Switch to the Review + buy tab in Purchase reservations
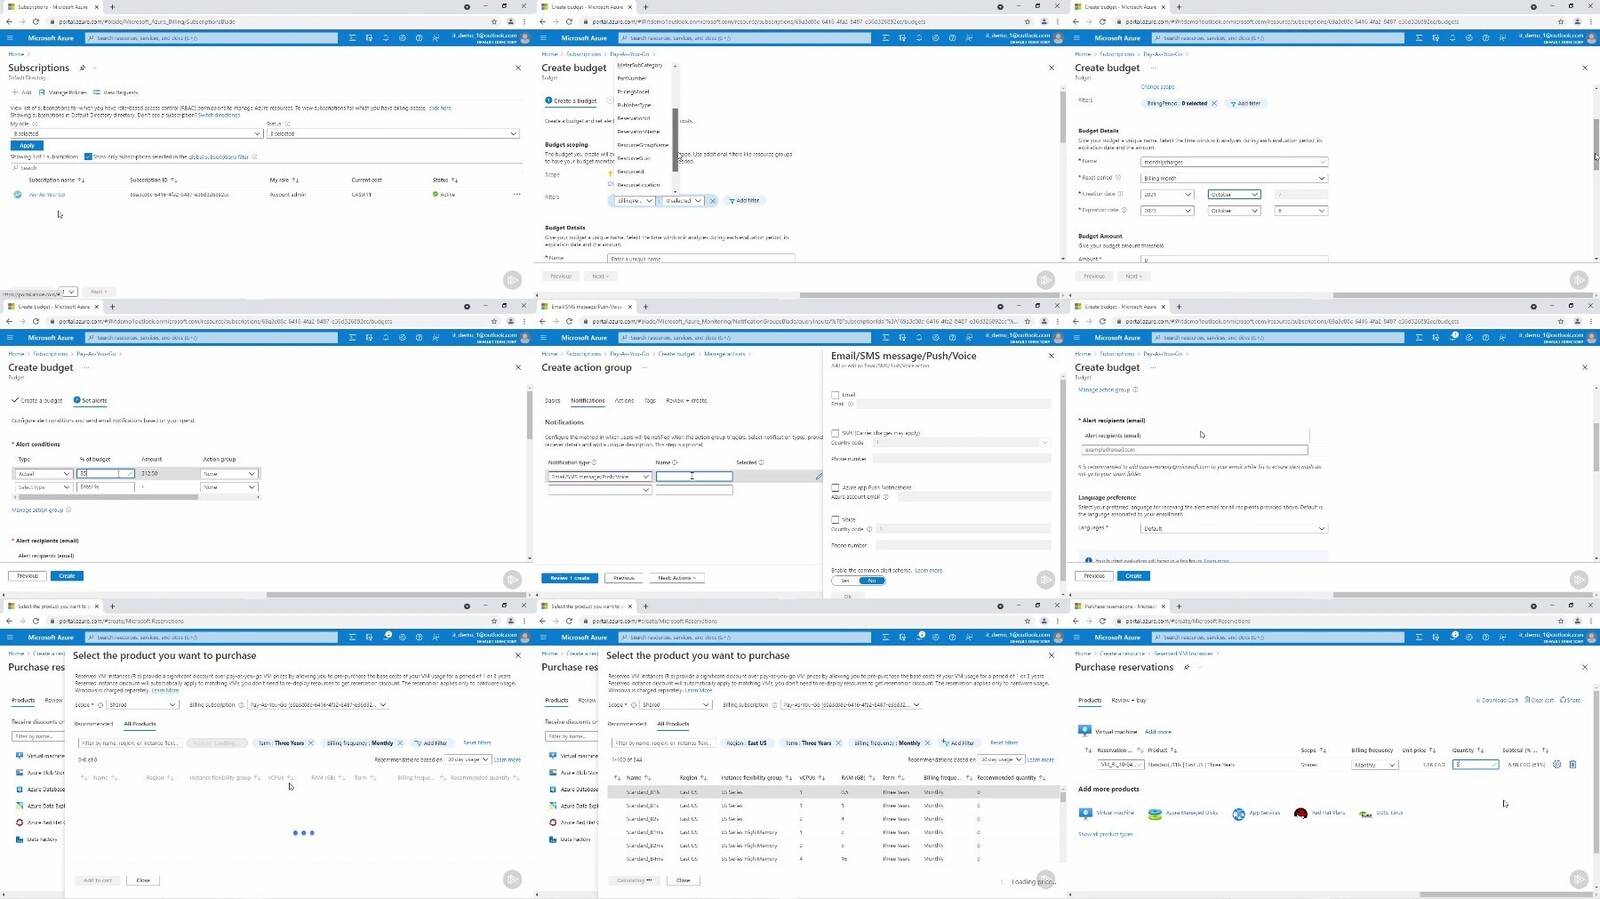This screenshot has height=899, width=1600. (1129, 700)
